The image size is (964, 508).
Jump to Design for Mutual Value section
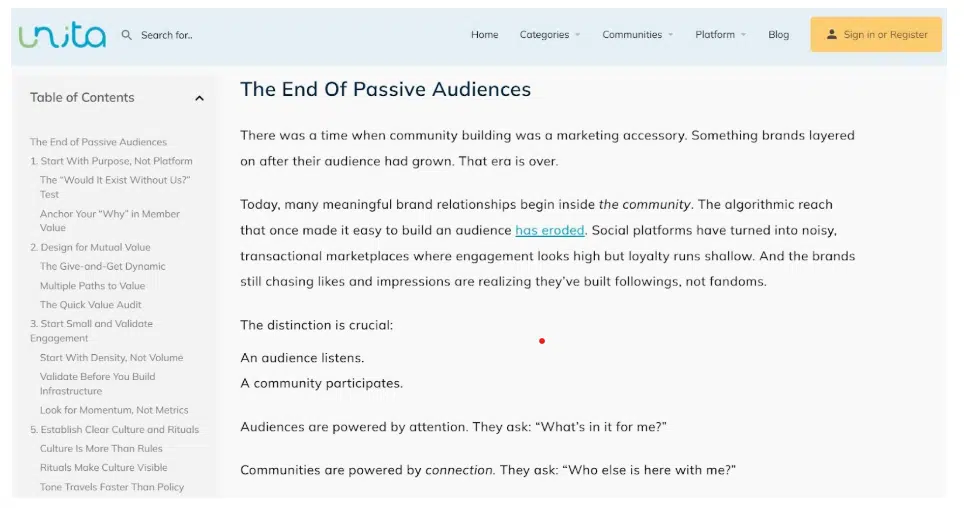[x=90, y=247]
